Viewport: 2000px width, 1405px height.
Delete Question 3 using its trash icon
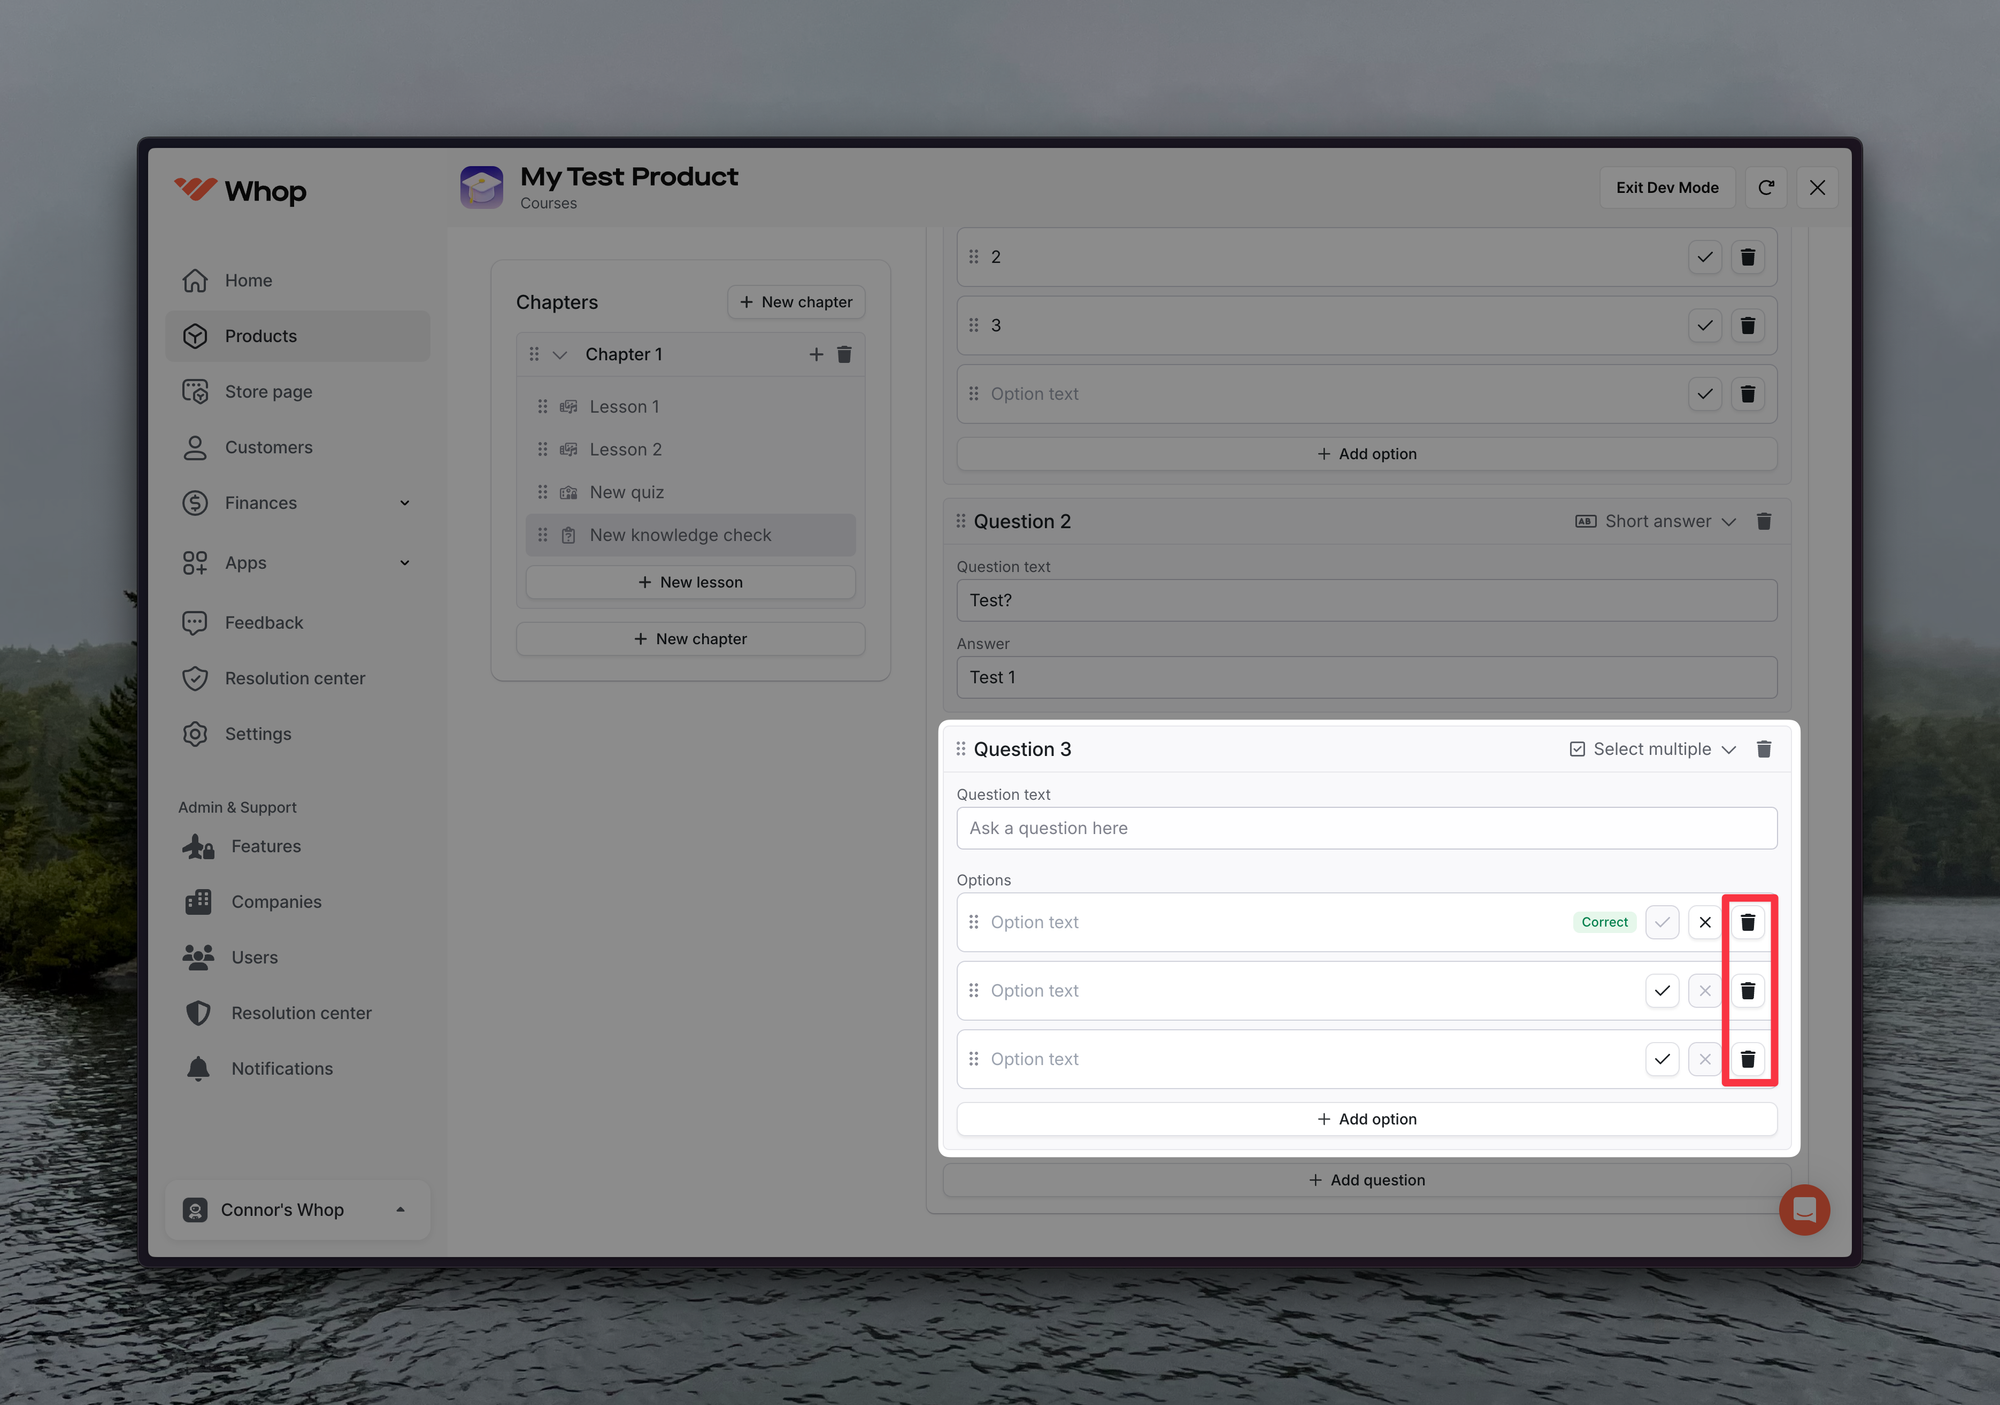1764,749
